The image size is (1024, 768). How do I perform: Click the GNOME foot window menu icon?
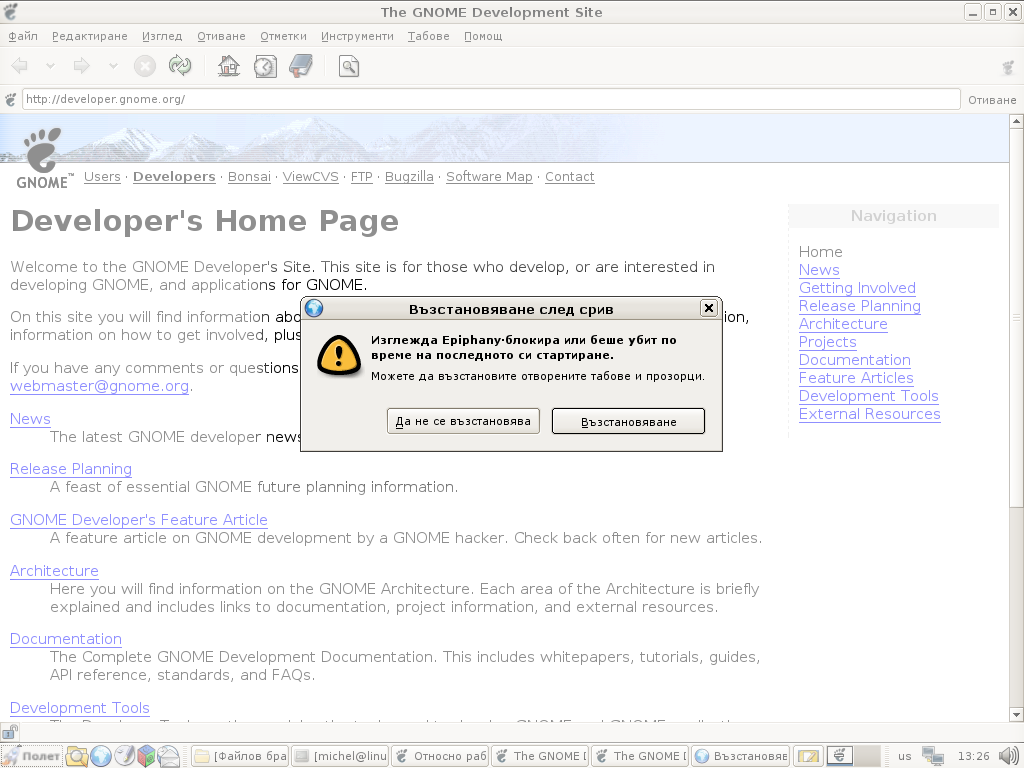pos(10,12)
